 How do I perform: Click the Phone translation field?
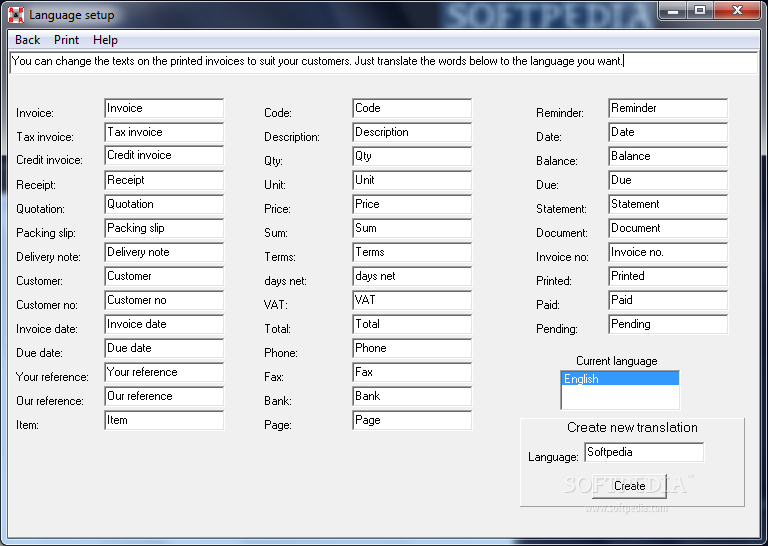tap(412, 348)
